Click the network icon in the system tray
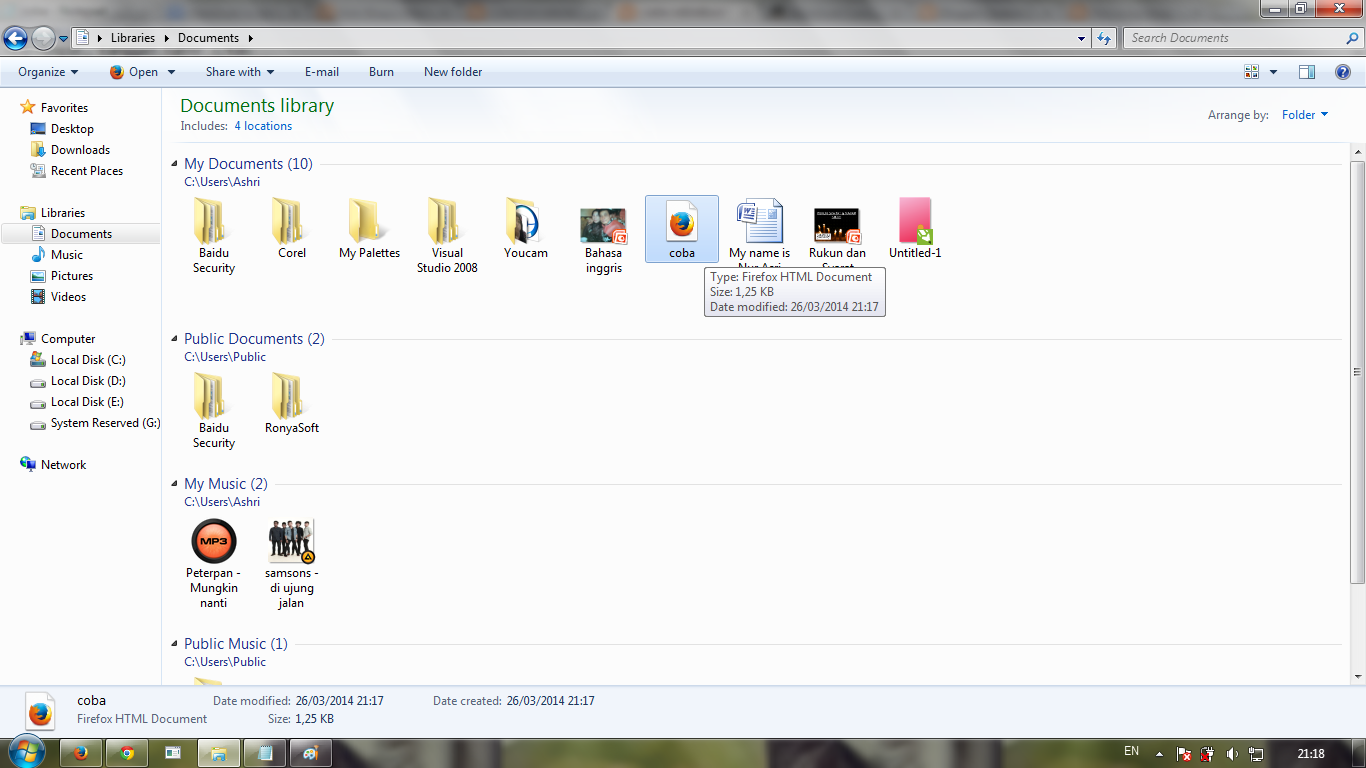 (x=1256, y=753)
